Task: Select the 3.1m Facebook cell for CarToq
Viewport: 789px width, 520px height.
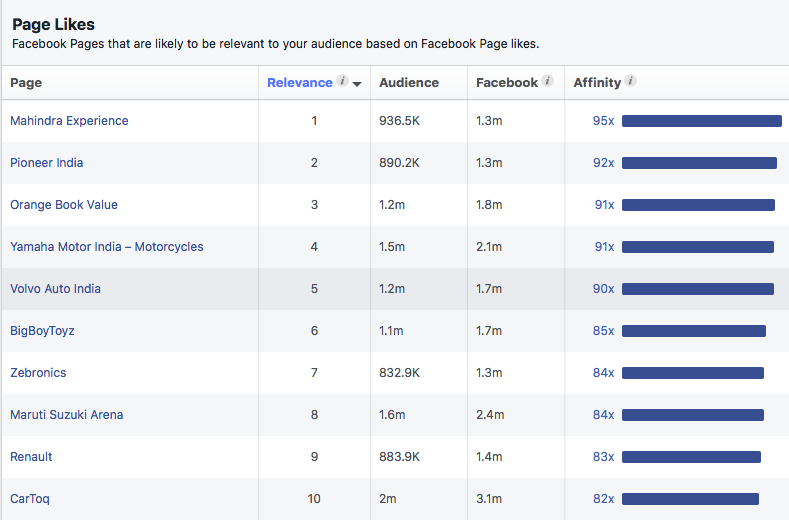Action: (489, 499)
